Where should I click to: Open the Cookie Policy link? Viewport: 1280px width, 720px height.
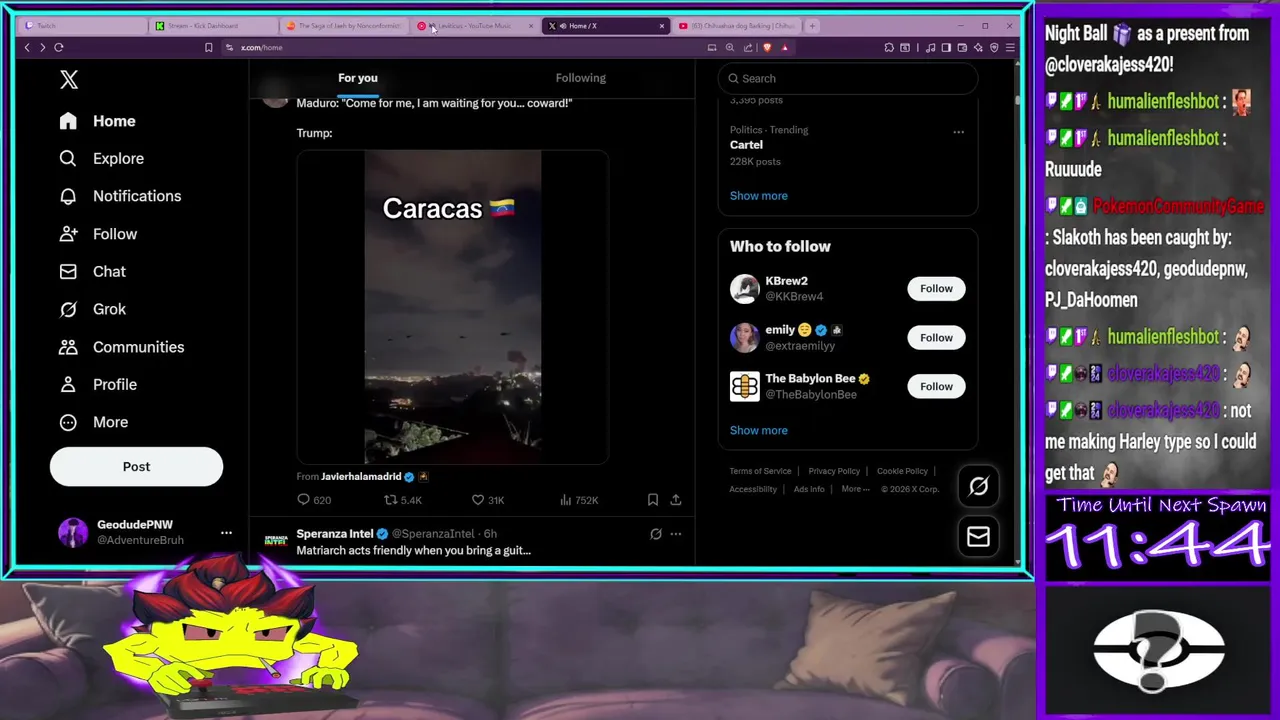pos(902,471)
